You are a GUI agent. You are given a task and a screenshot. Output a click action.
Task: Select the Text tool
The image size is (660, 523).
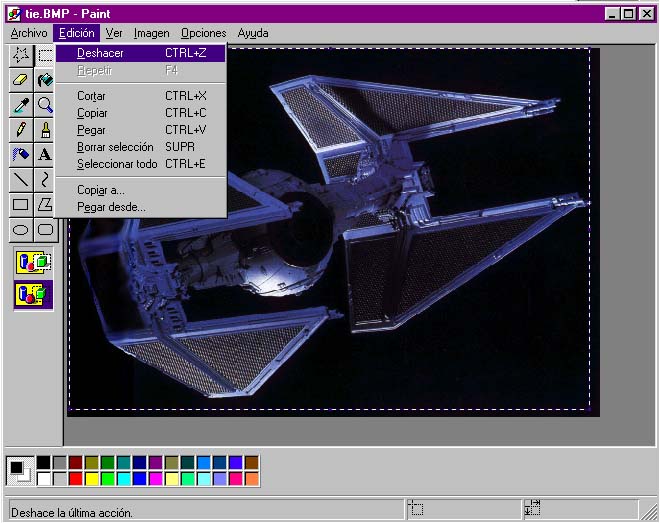pos(45,154)
